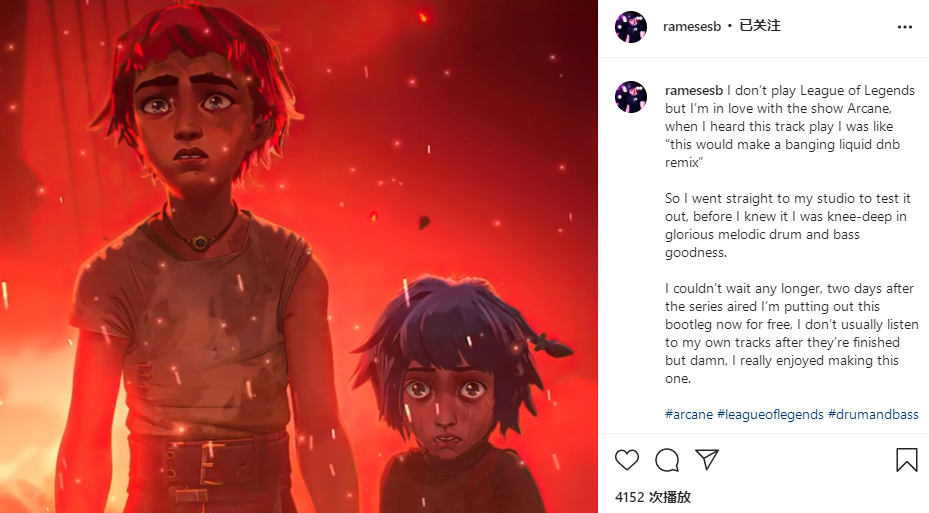Open the three-dot more options menu
929x513 pixels.
[x=905, y=27]
